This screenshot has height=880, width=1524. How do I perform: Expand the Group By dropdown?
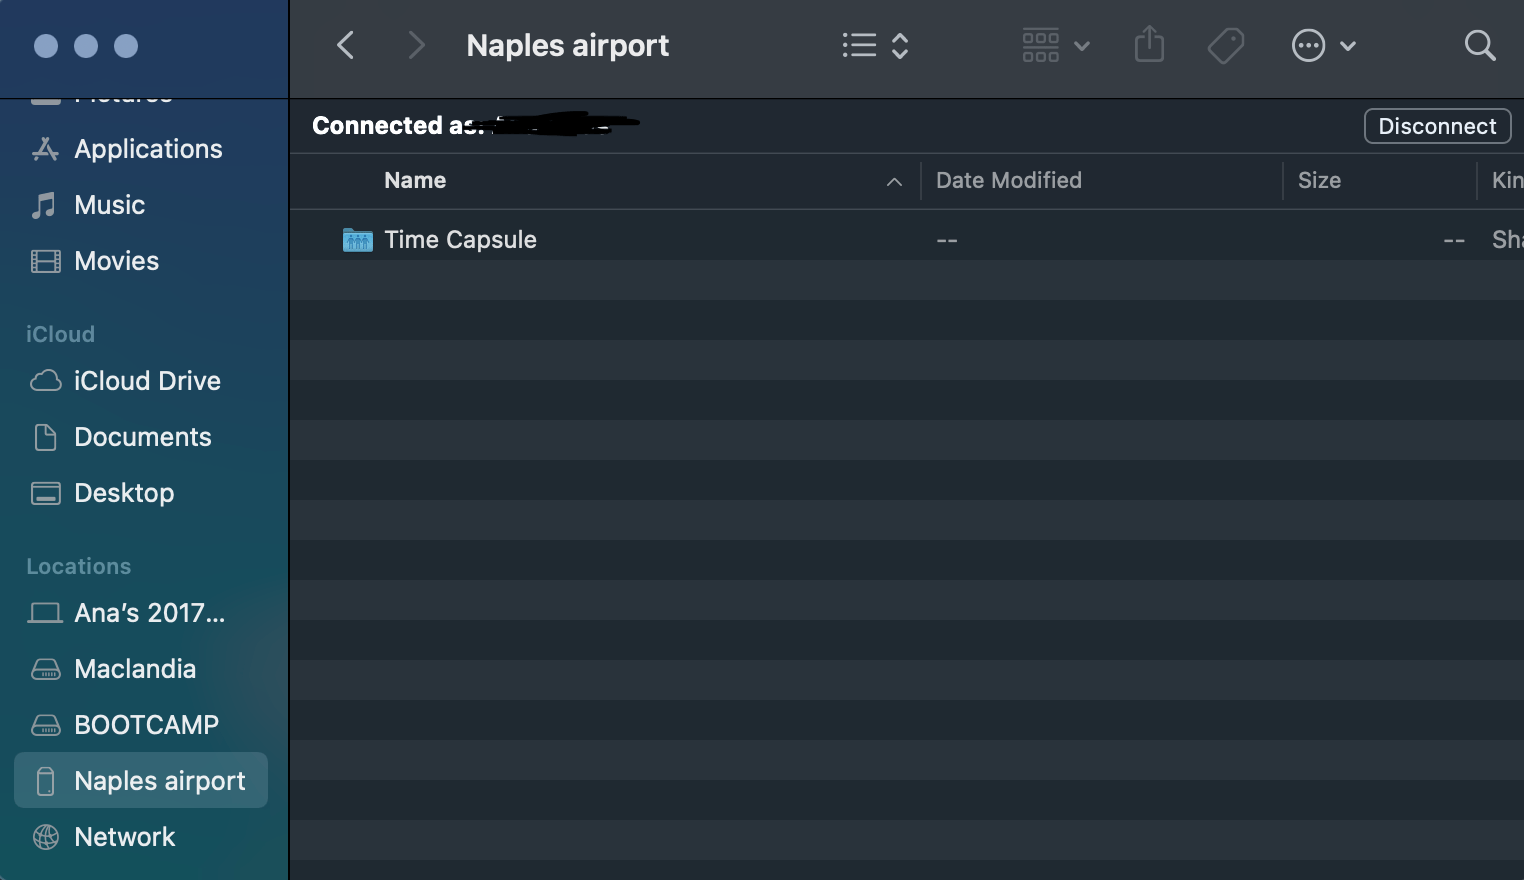(x=1055, y=46)
